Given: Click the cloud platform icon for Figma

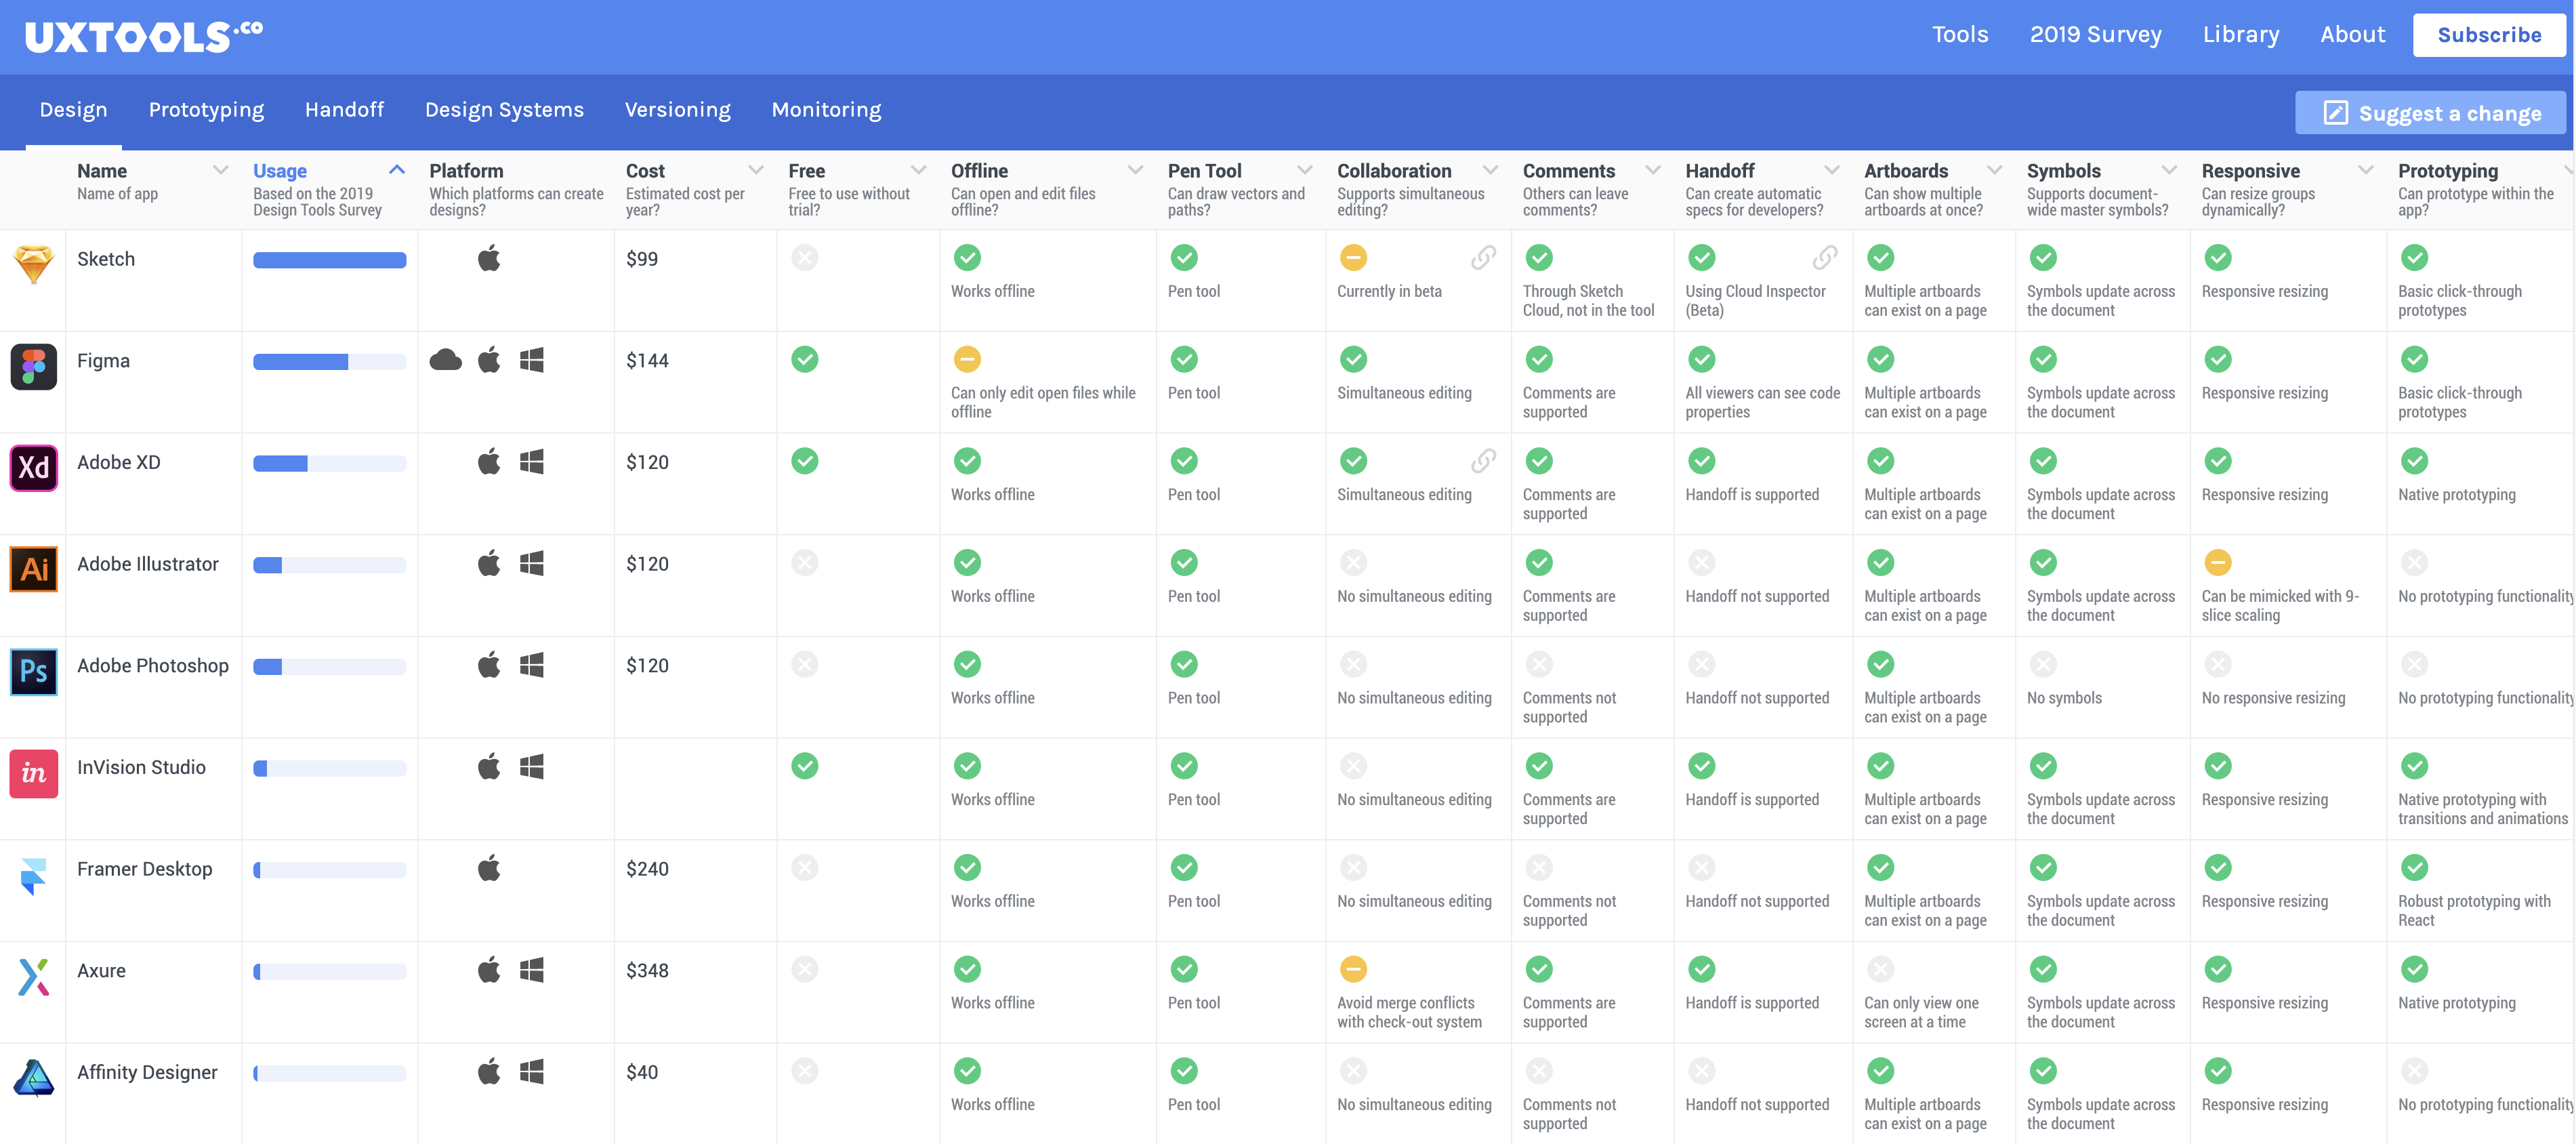Looking at the screenshot, I should coord(445,359).
